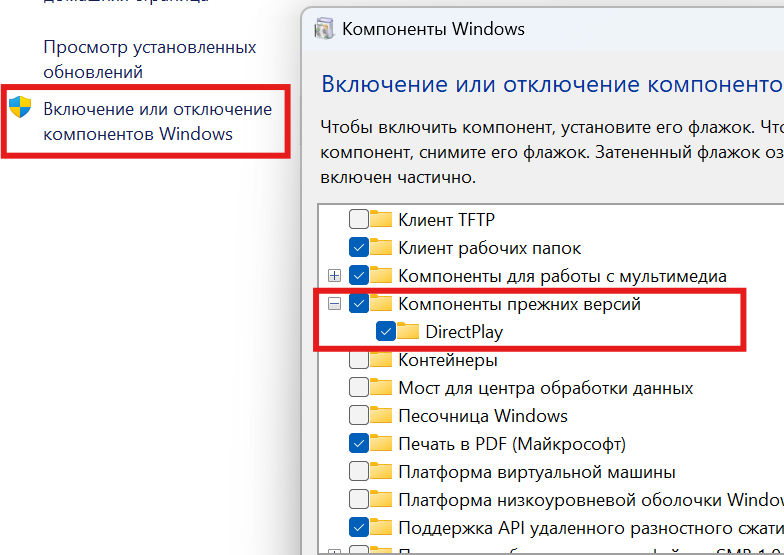784x555 pixels.
Task: Expand Компоненты для работы с мультимедиа node
Action: (335, 276)
